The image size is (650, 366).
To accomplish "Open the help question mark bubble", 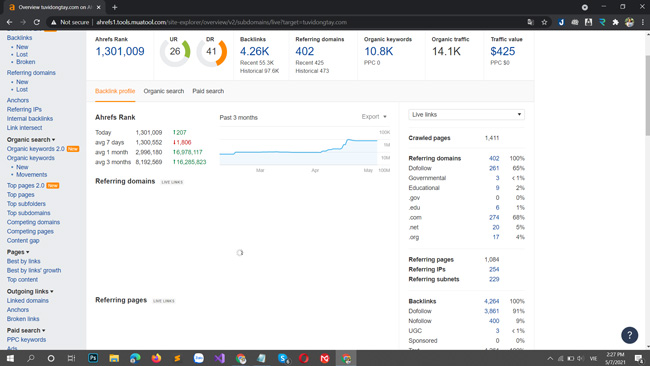I will pos(629,335).
